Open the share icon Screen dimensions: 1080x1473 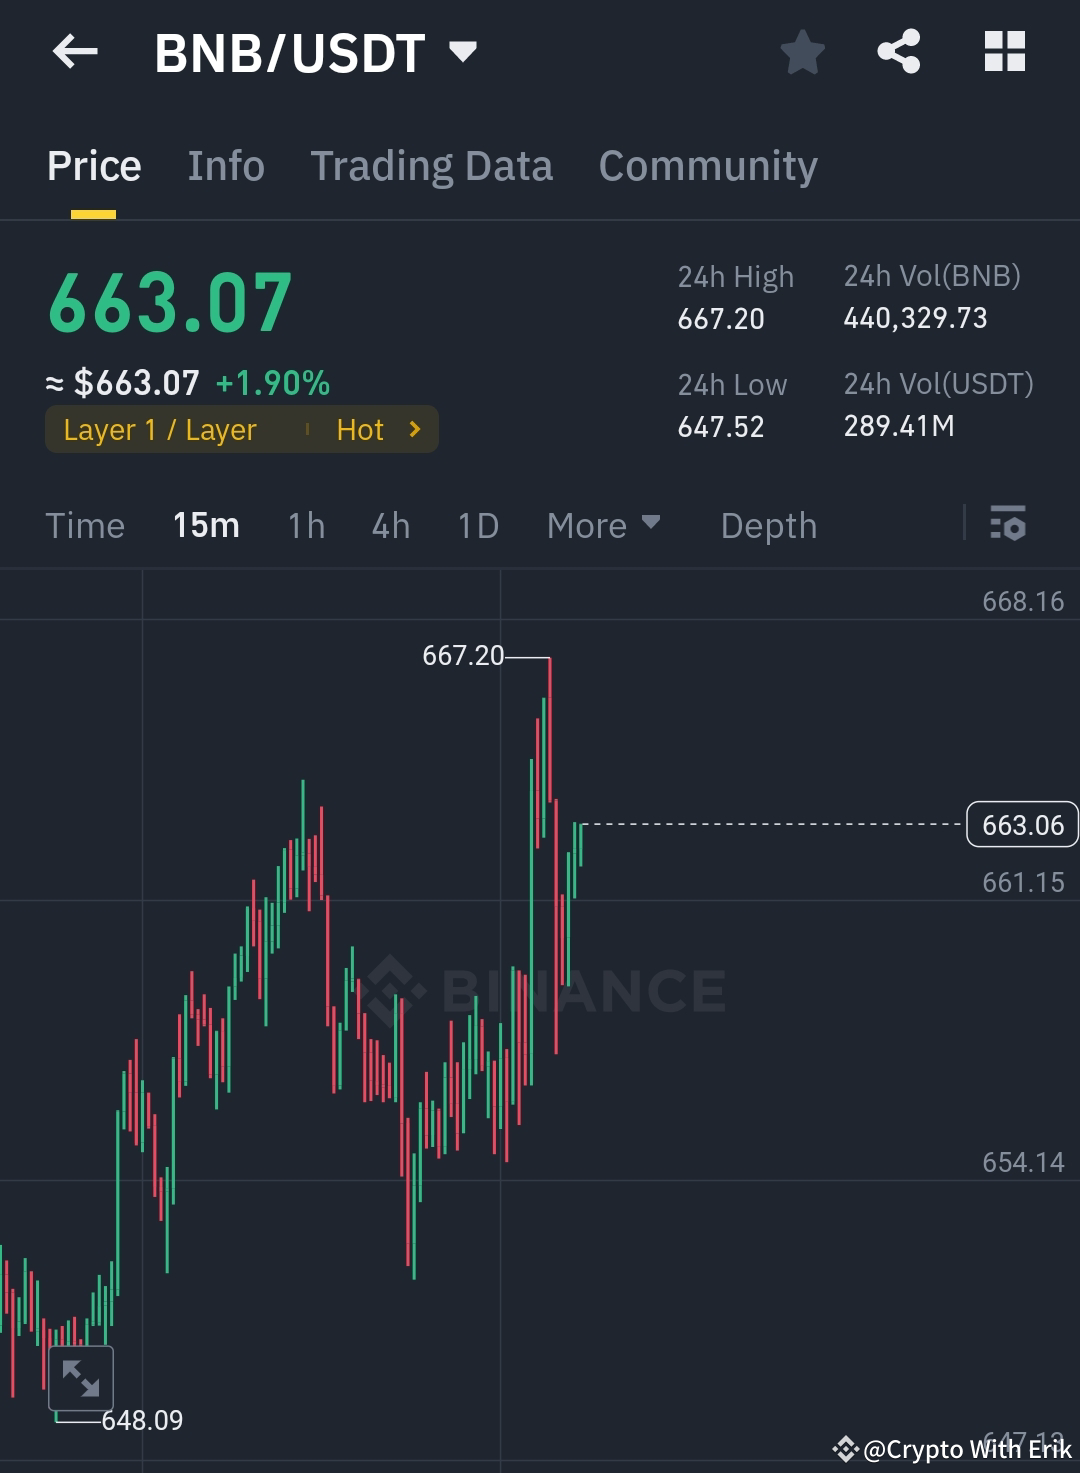coord(899,52)
